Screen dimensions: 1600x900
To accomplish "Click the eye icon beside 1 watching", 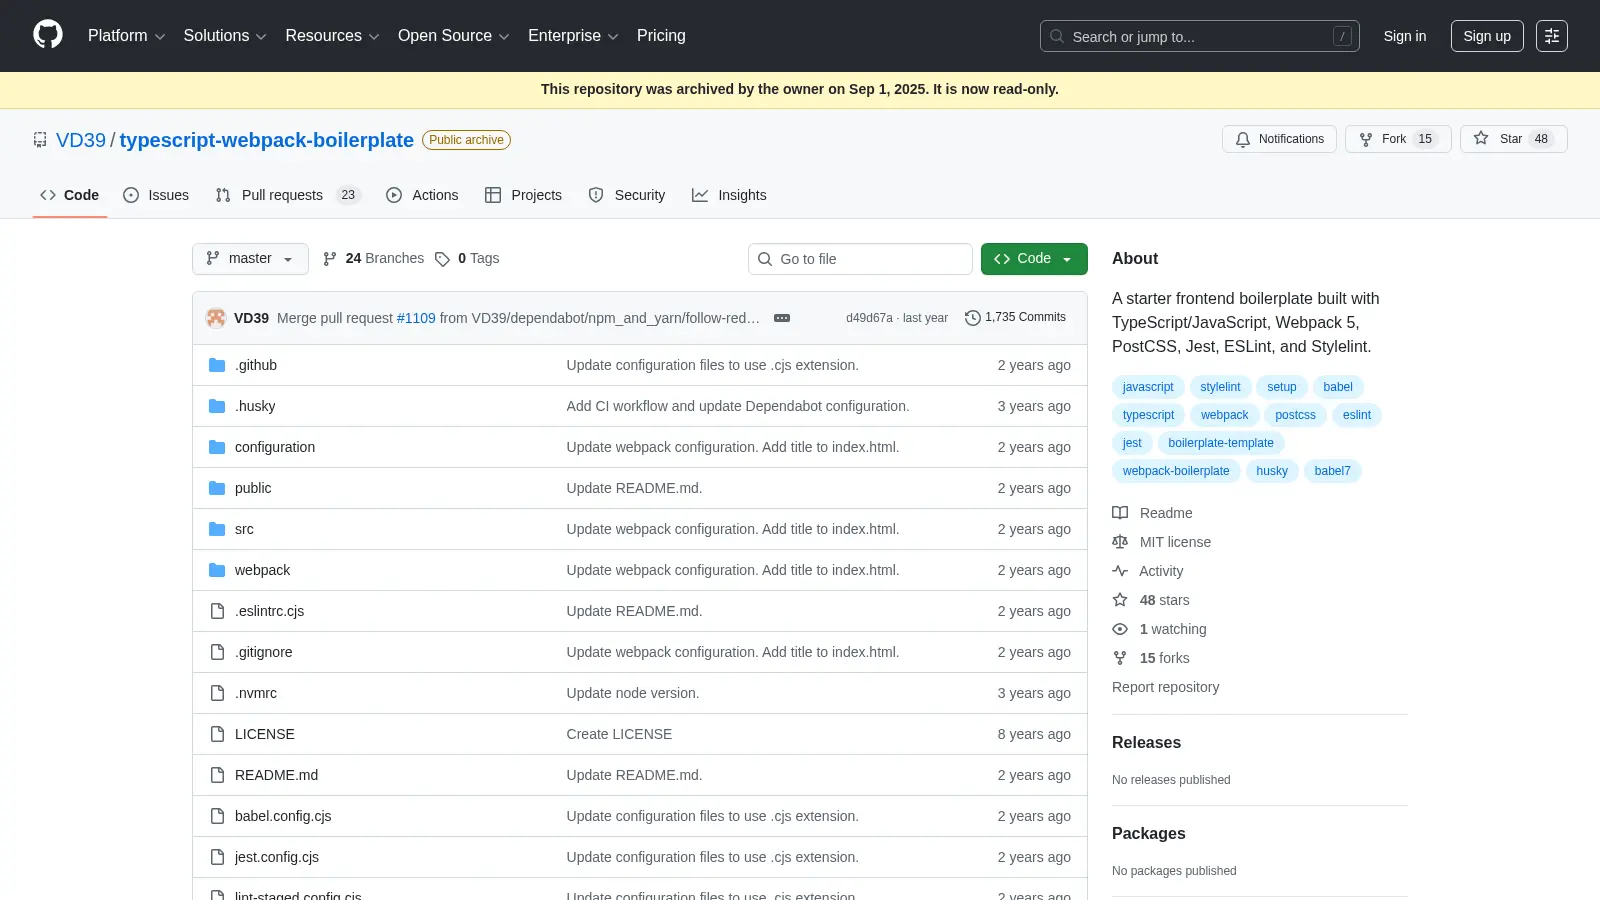I will click(x=1120, y=629).
